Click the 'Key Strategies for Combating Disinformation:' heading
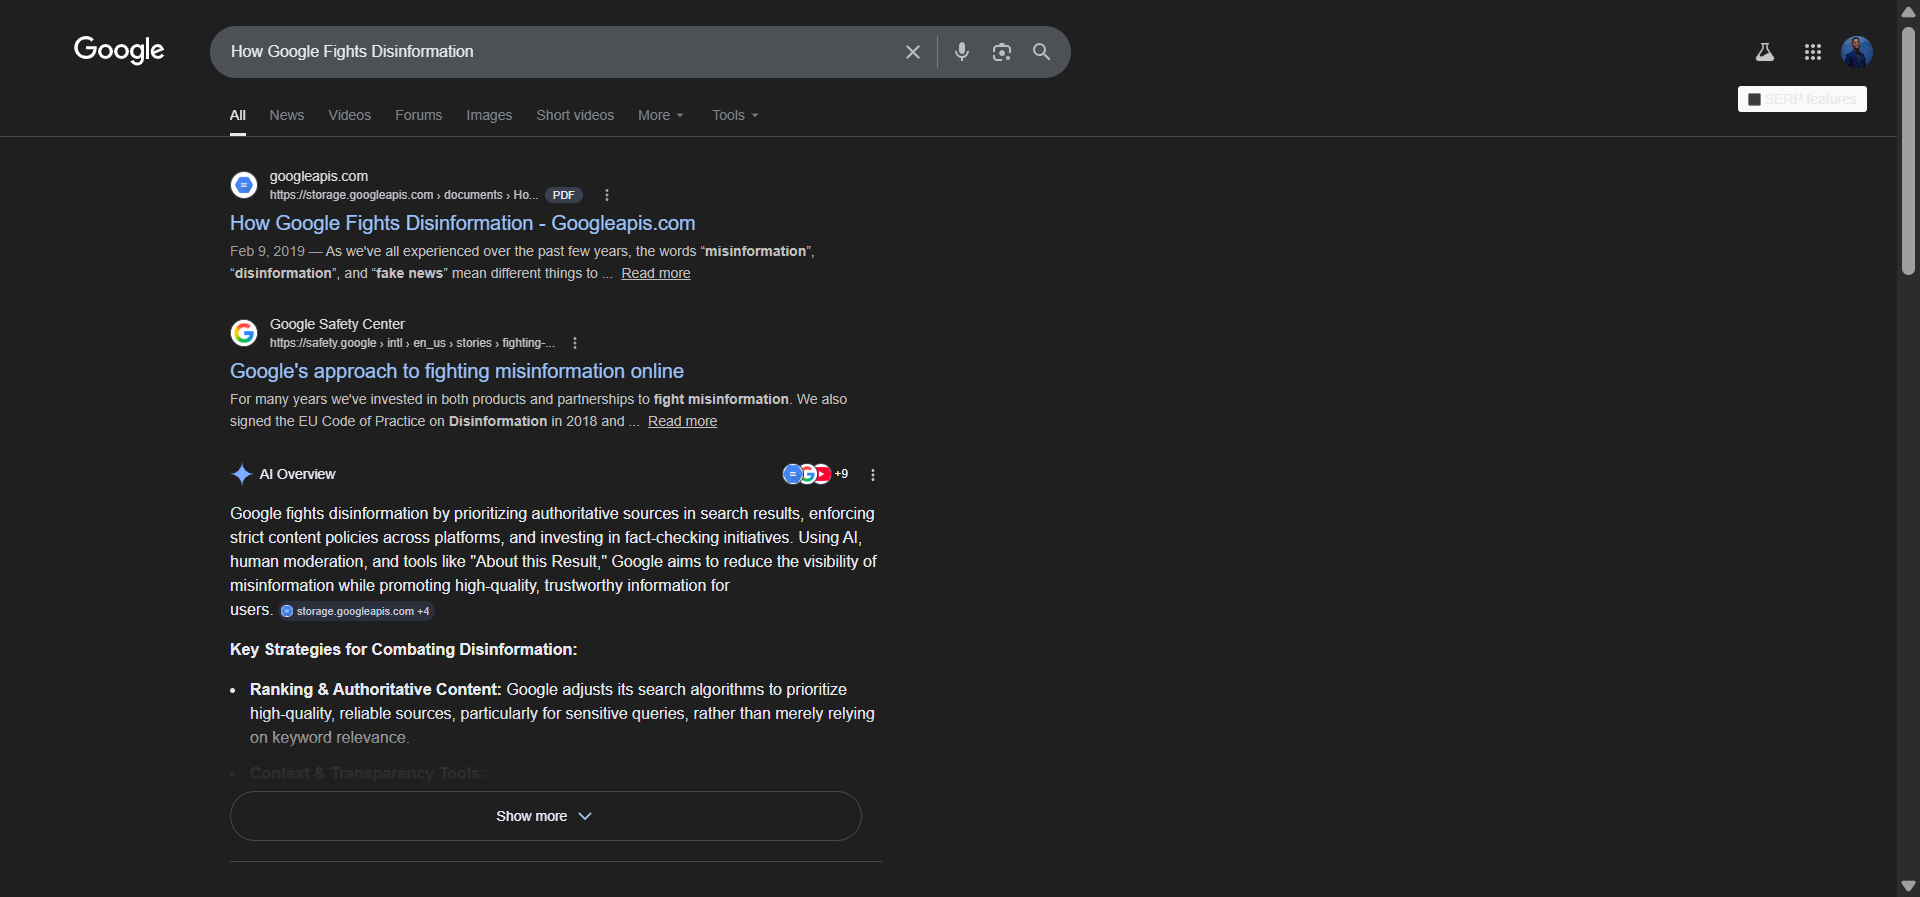The width and height of the screenshot is (1920, 897). click(403, 649)
